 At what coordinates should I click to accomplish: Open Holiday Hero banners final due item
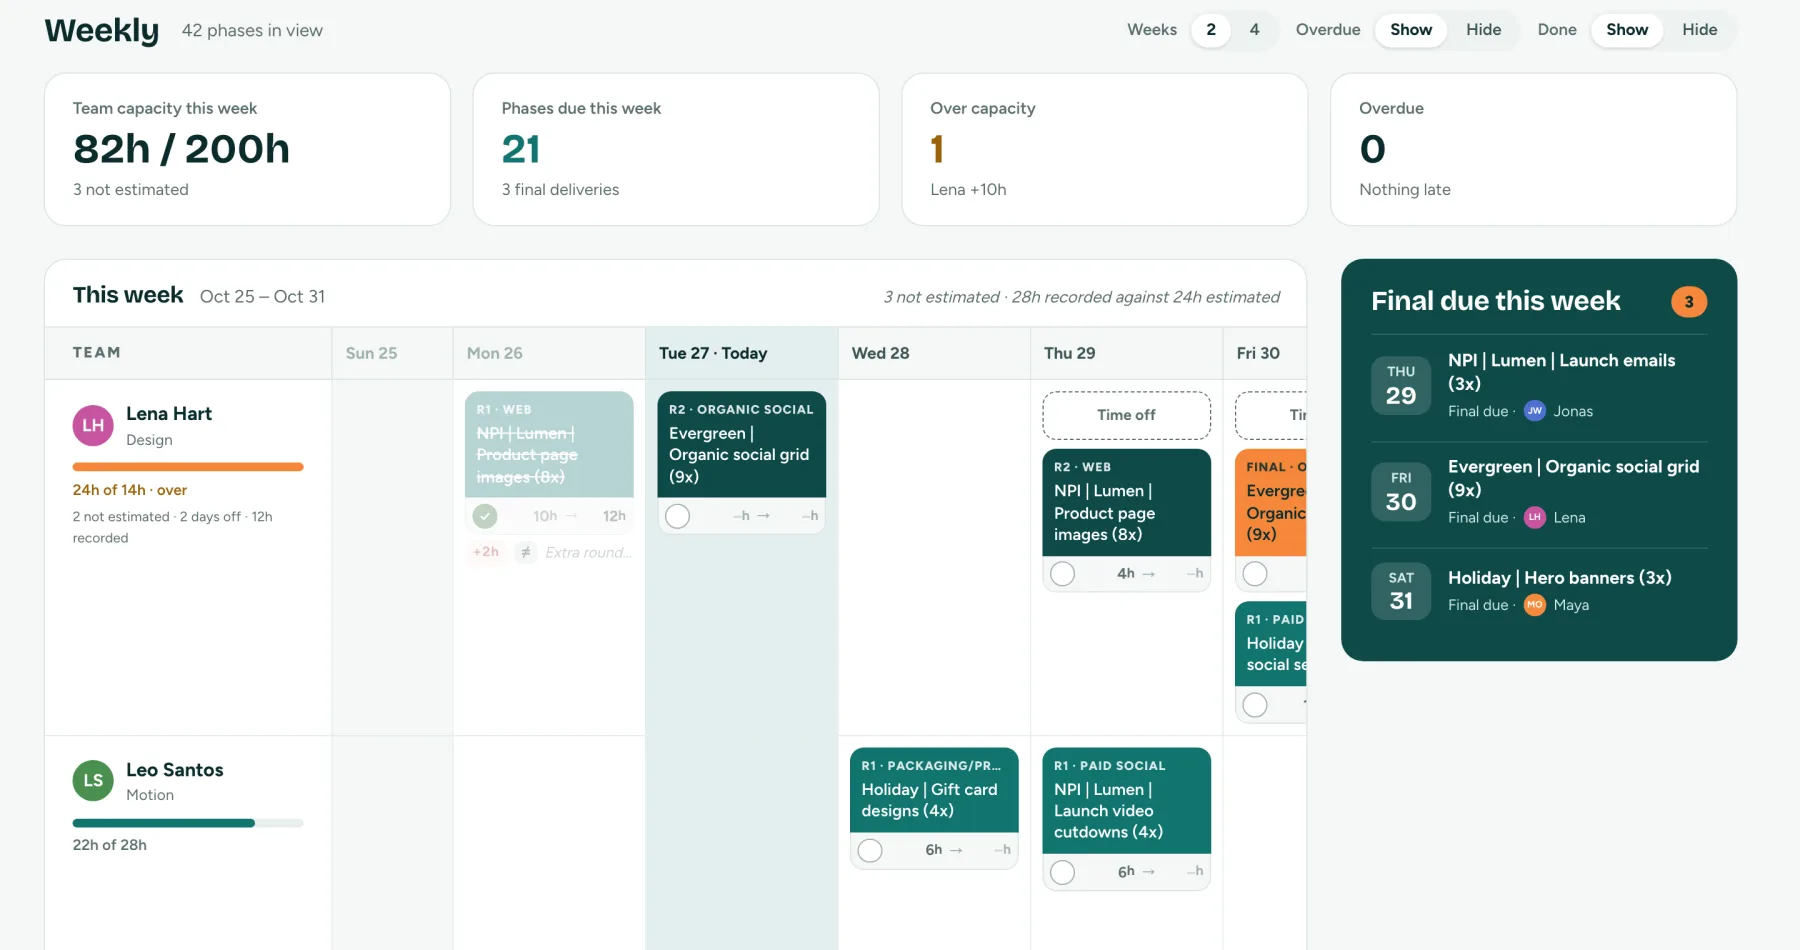pos(1539,591)
